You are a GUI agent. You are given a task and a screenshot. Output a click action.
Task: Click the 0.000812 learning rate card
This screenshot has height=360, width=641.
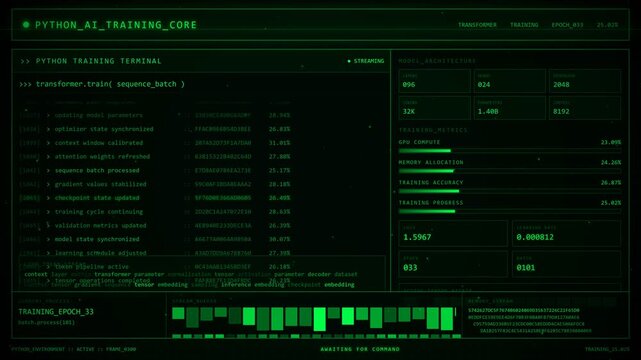coord(567,233)
